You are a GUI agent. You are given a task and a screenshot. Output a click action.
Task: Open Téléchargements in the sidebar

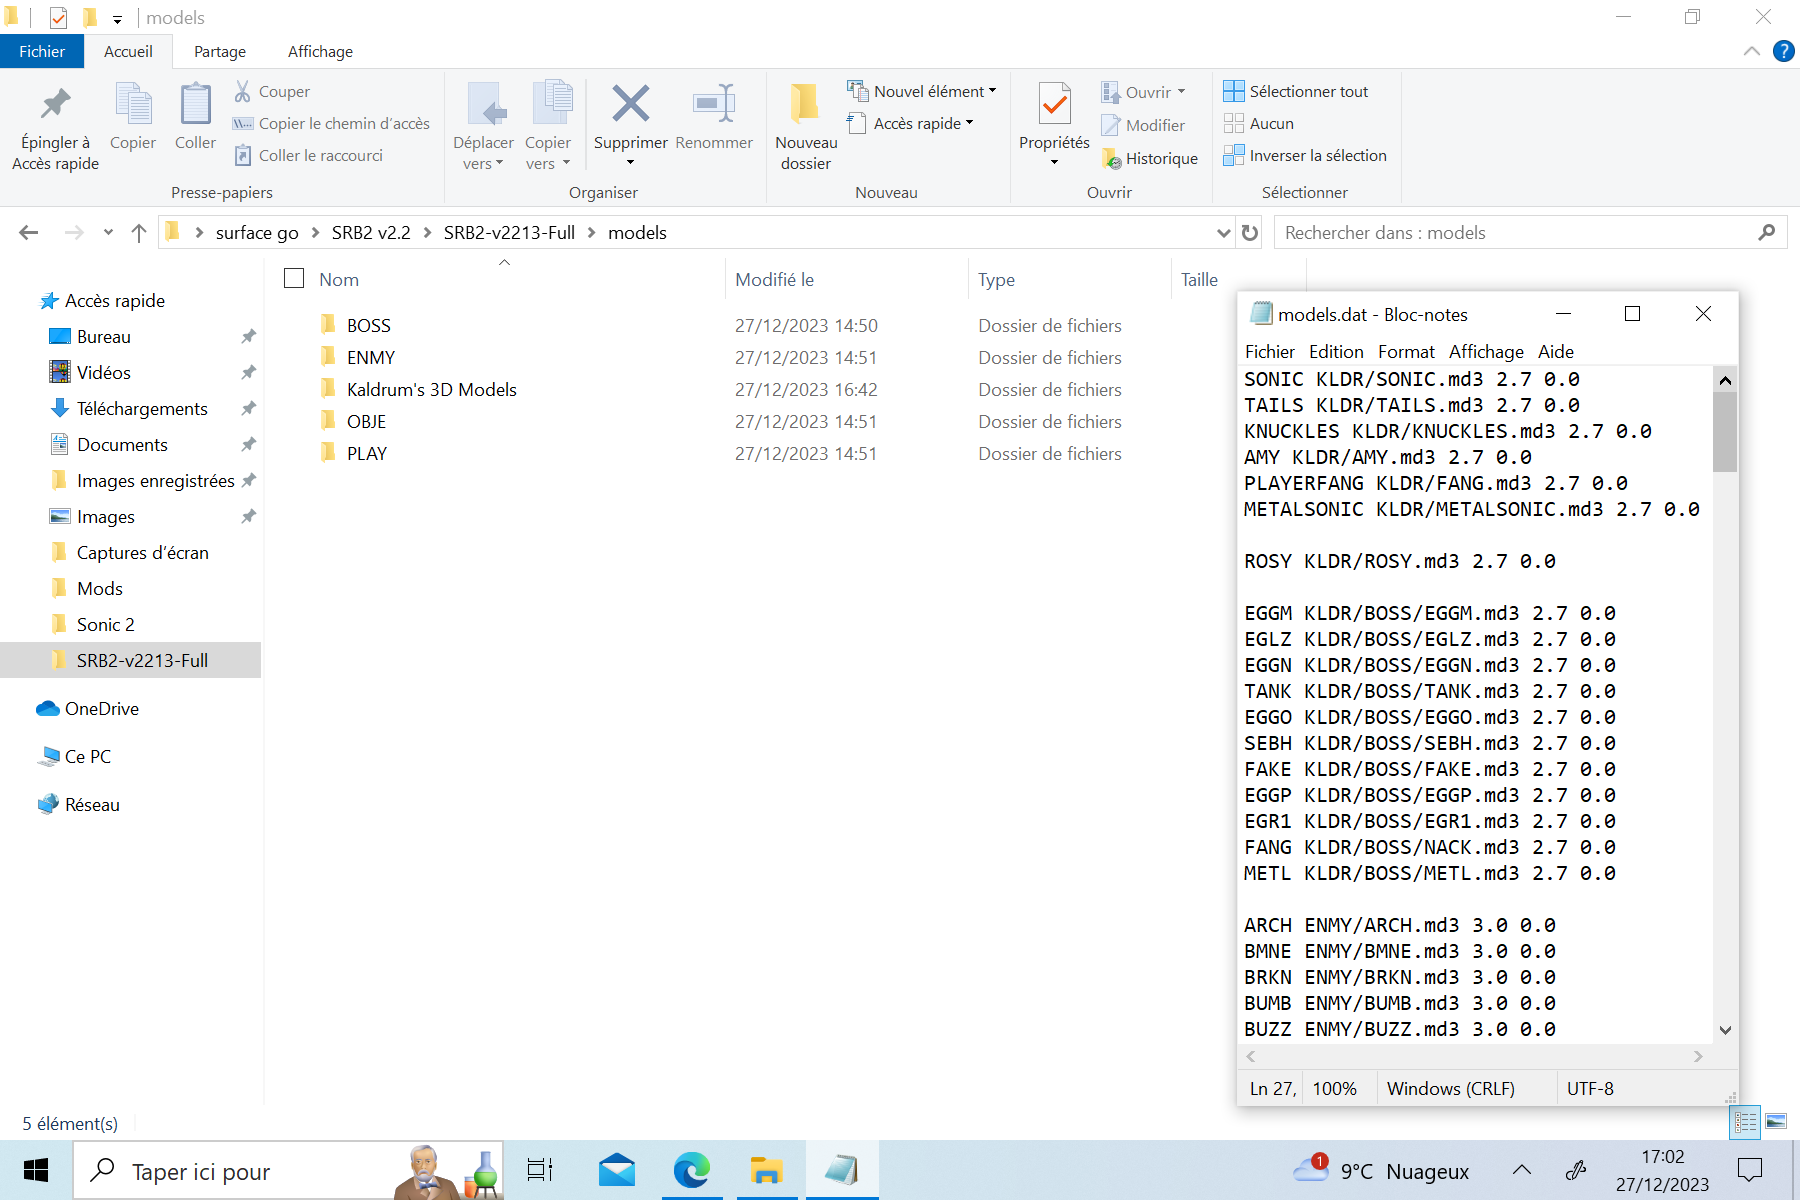[142, 408]
